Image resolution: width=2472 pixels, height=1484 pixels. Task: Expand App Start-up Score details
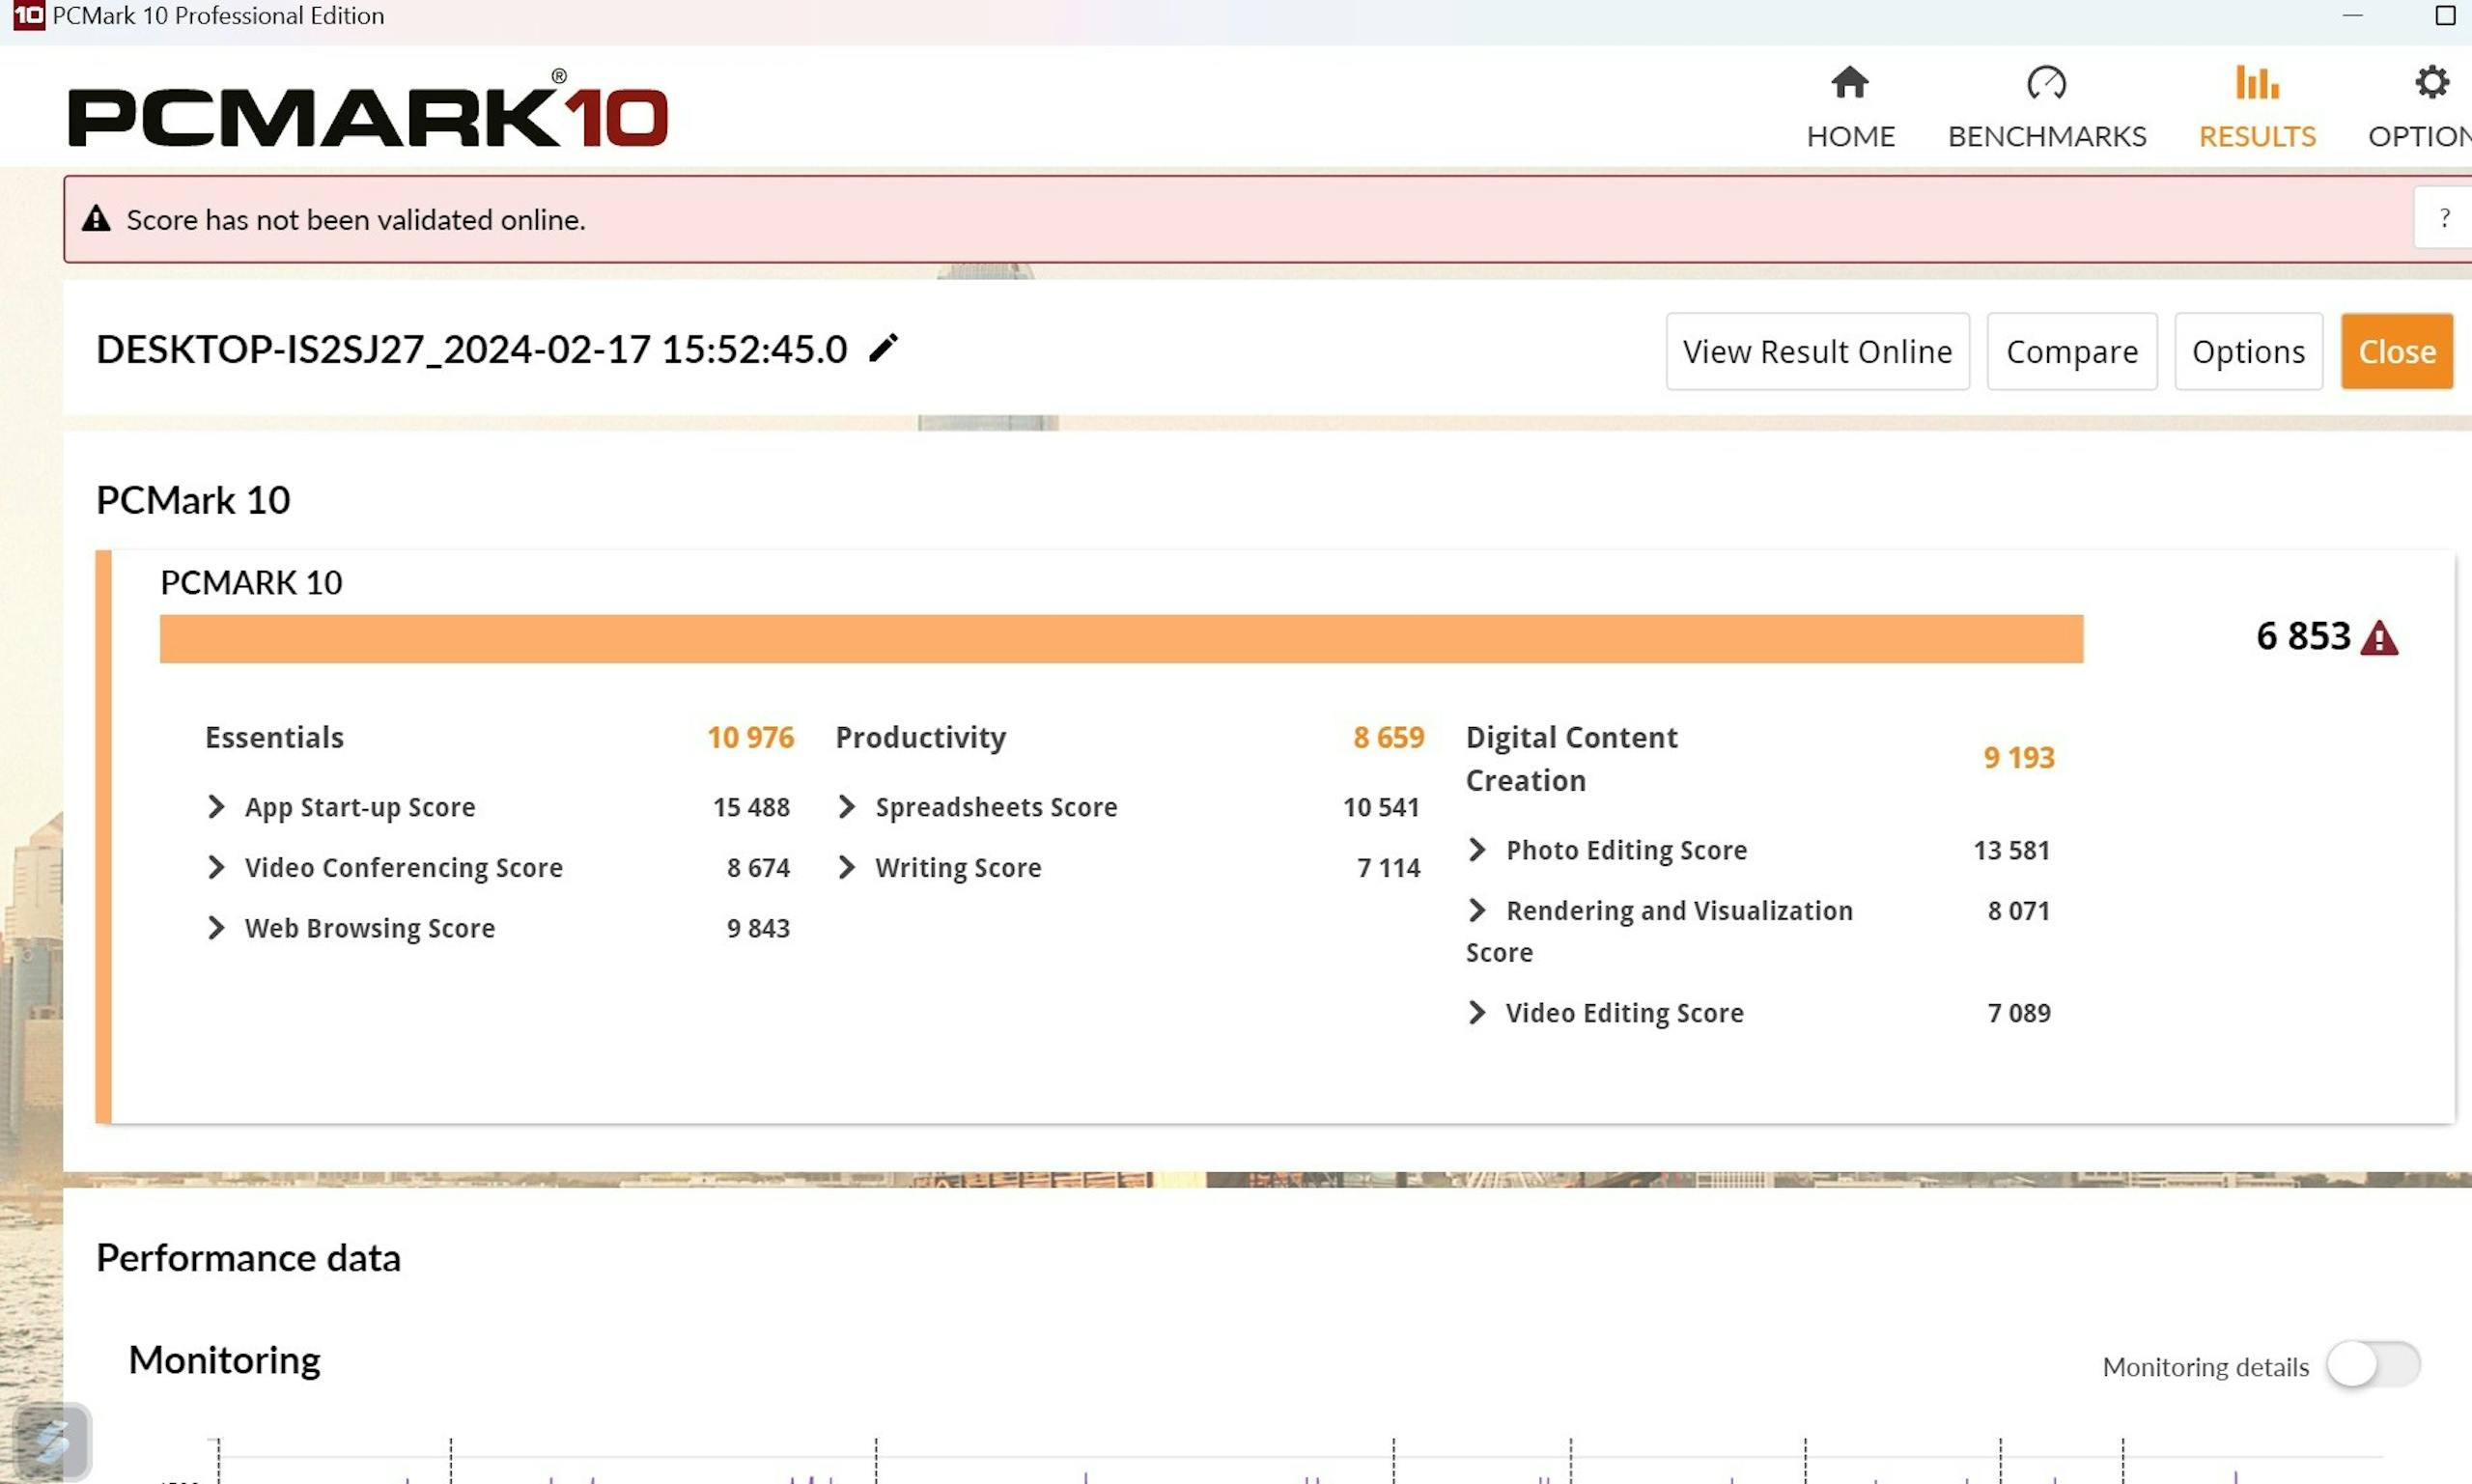tap(216, 806)
